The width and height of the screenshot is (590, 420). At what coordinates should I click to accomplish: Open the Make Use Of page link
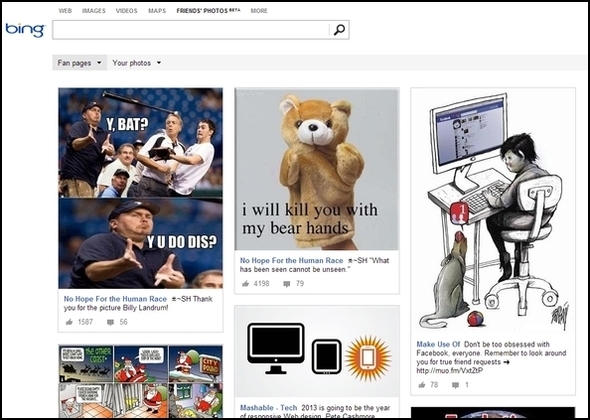438,344
